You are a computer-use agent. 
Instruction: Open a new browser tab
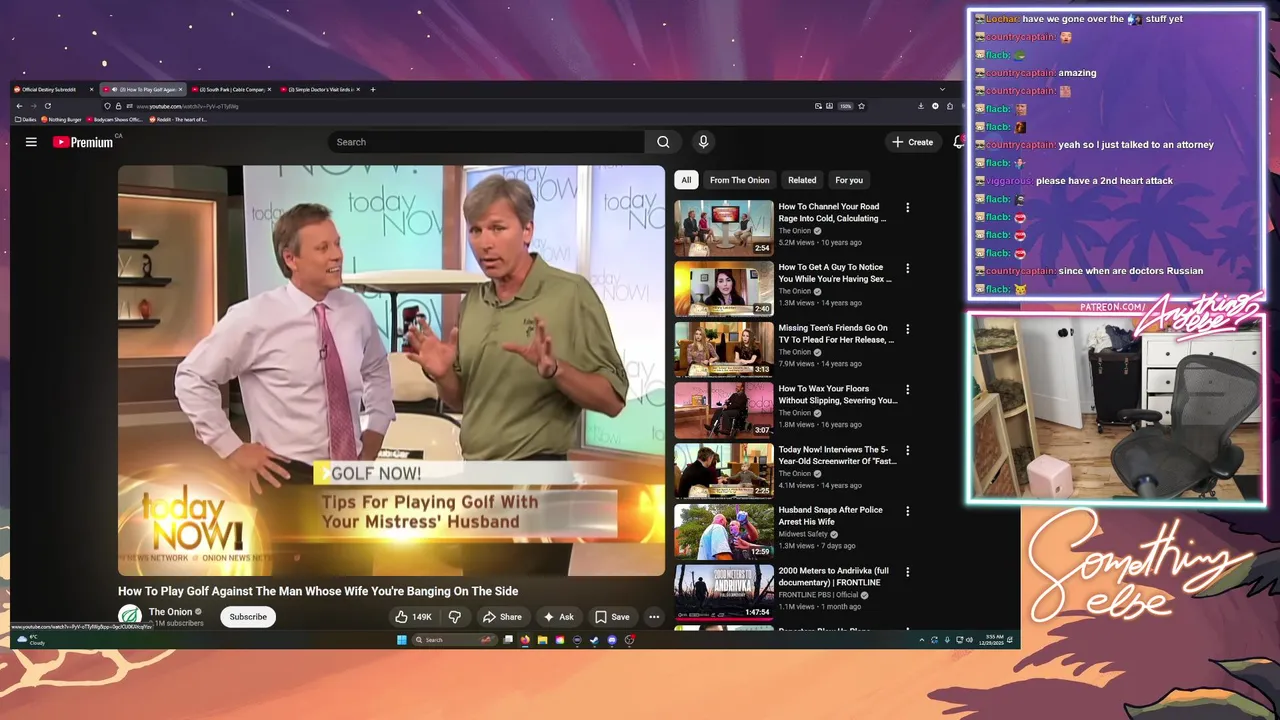tap(373, 89)
